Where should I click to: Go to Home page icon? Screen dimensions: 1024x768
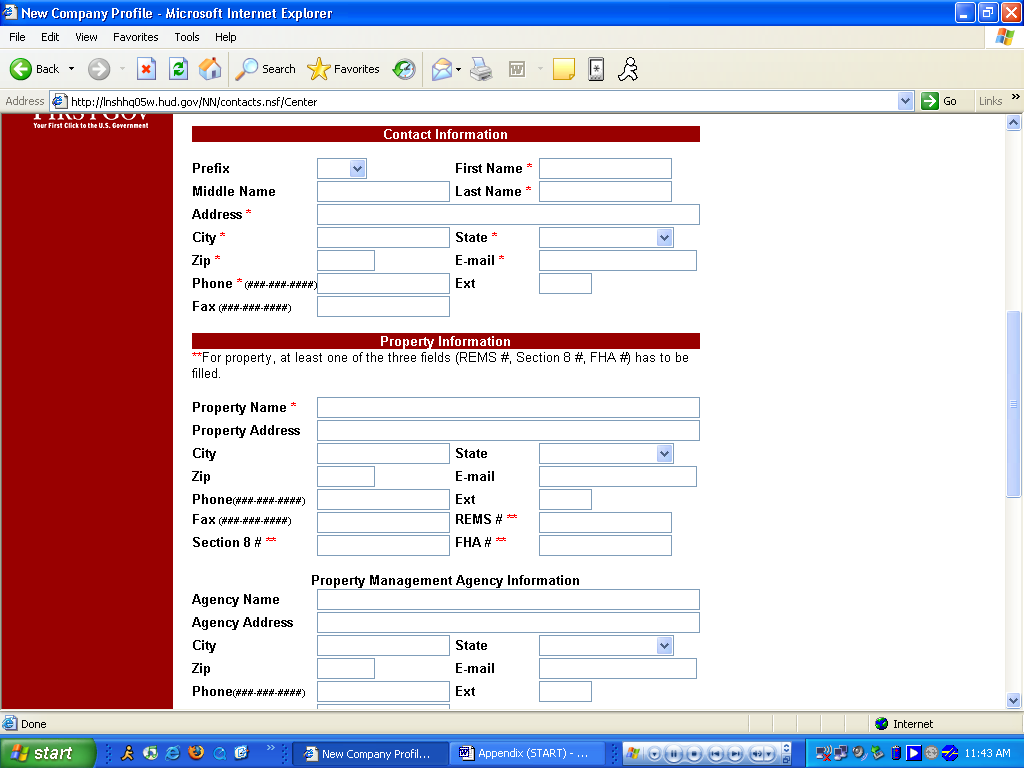click(210, 69)
